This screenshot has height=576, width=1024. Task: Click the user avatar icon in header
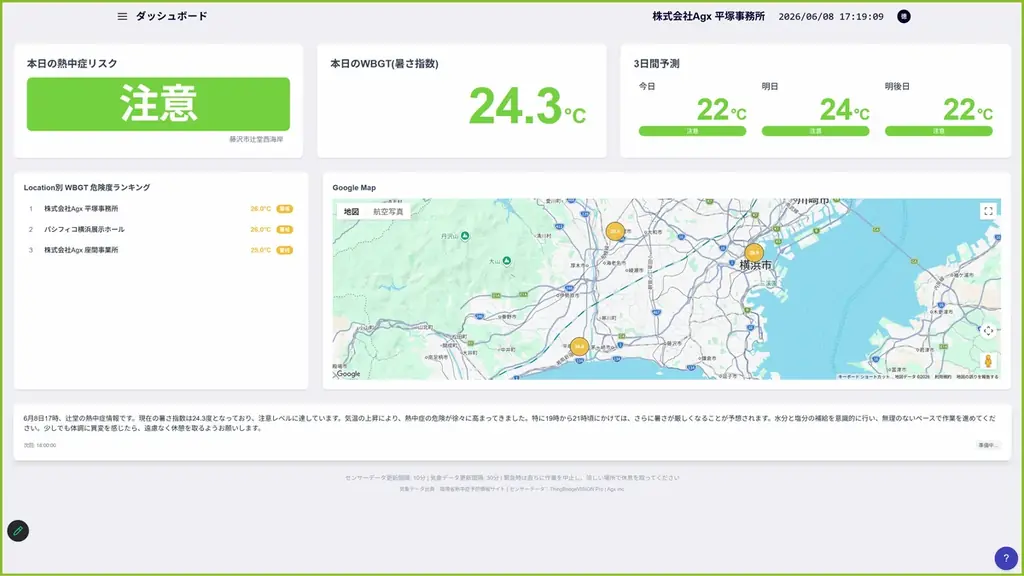(904, 16)
